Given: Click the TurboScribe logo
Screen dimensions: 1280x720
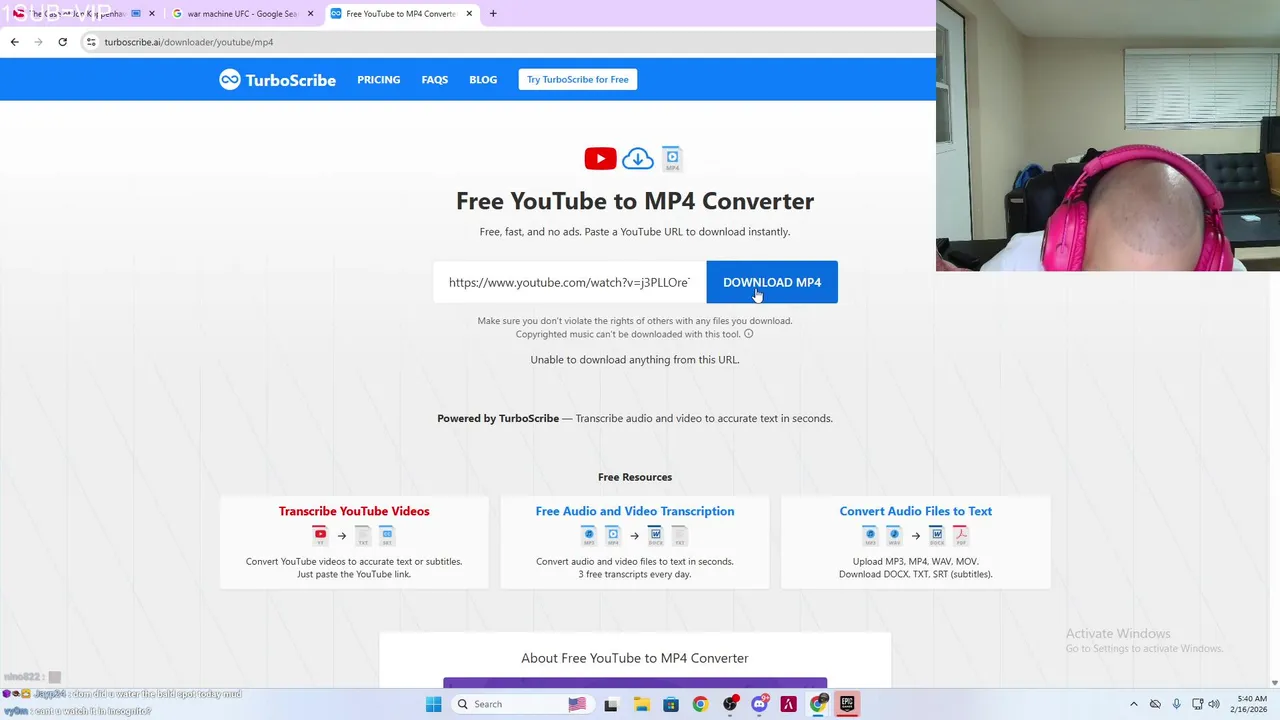Looking at the screenshot, I should pos(277,80).
